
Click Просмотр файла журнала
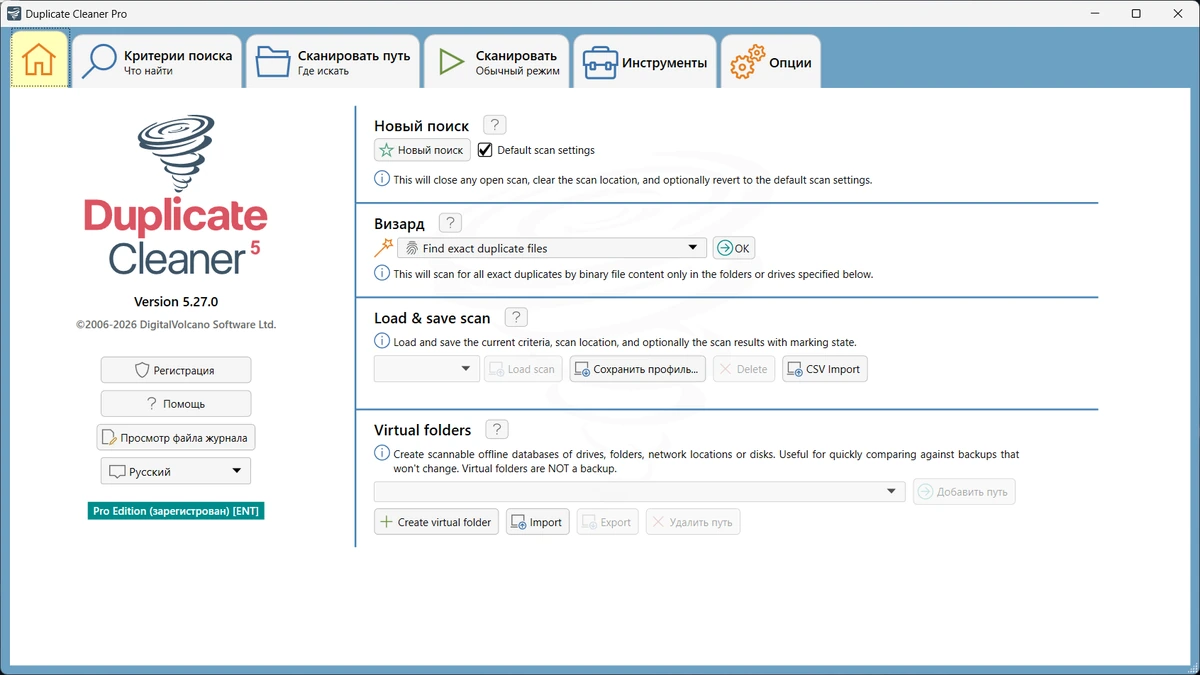tap(176, 437)
